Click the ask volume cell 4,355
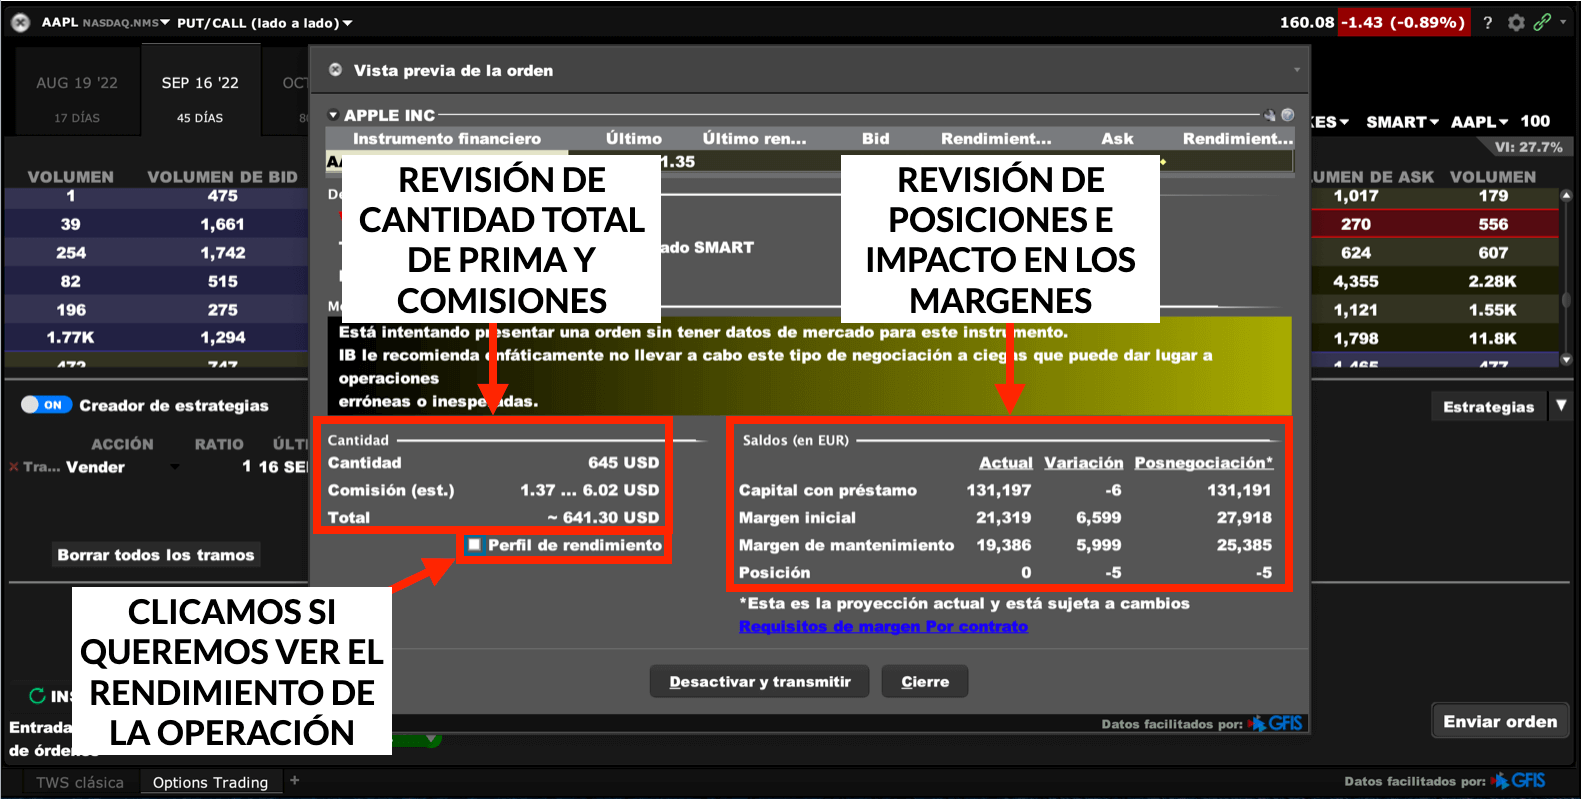The height and width of the screenshot is (799, 1581). [x=1356, y=282]
